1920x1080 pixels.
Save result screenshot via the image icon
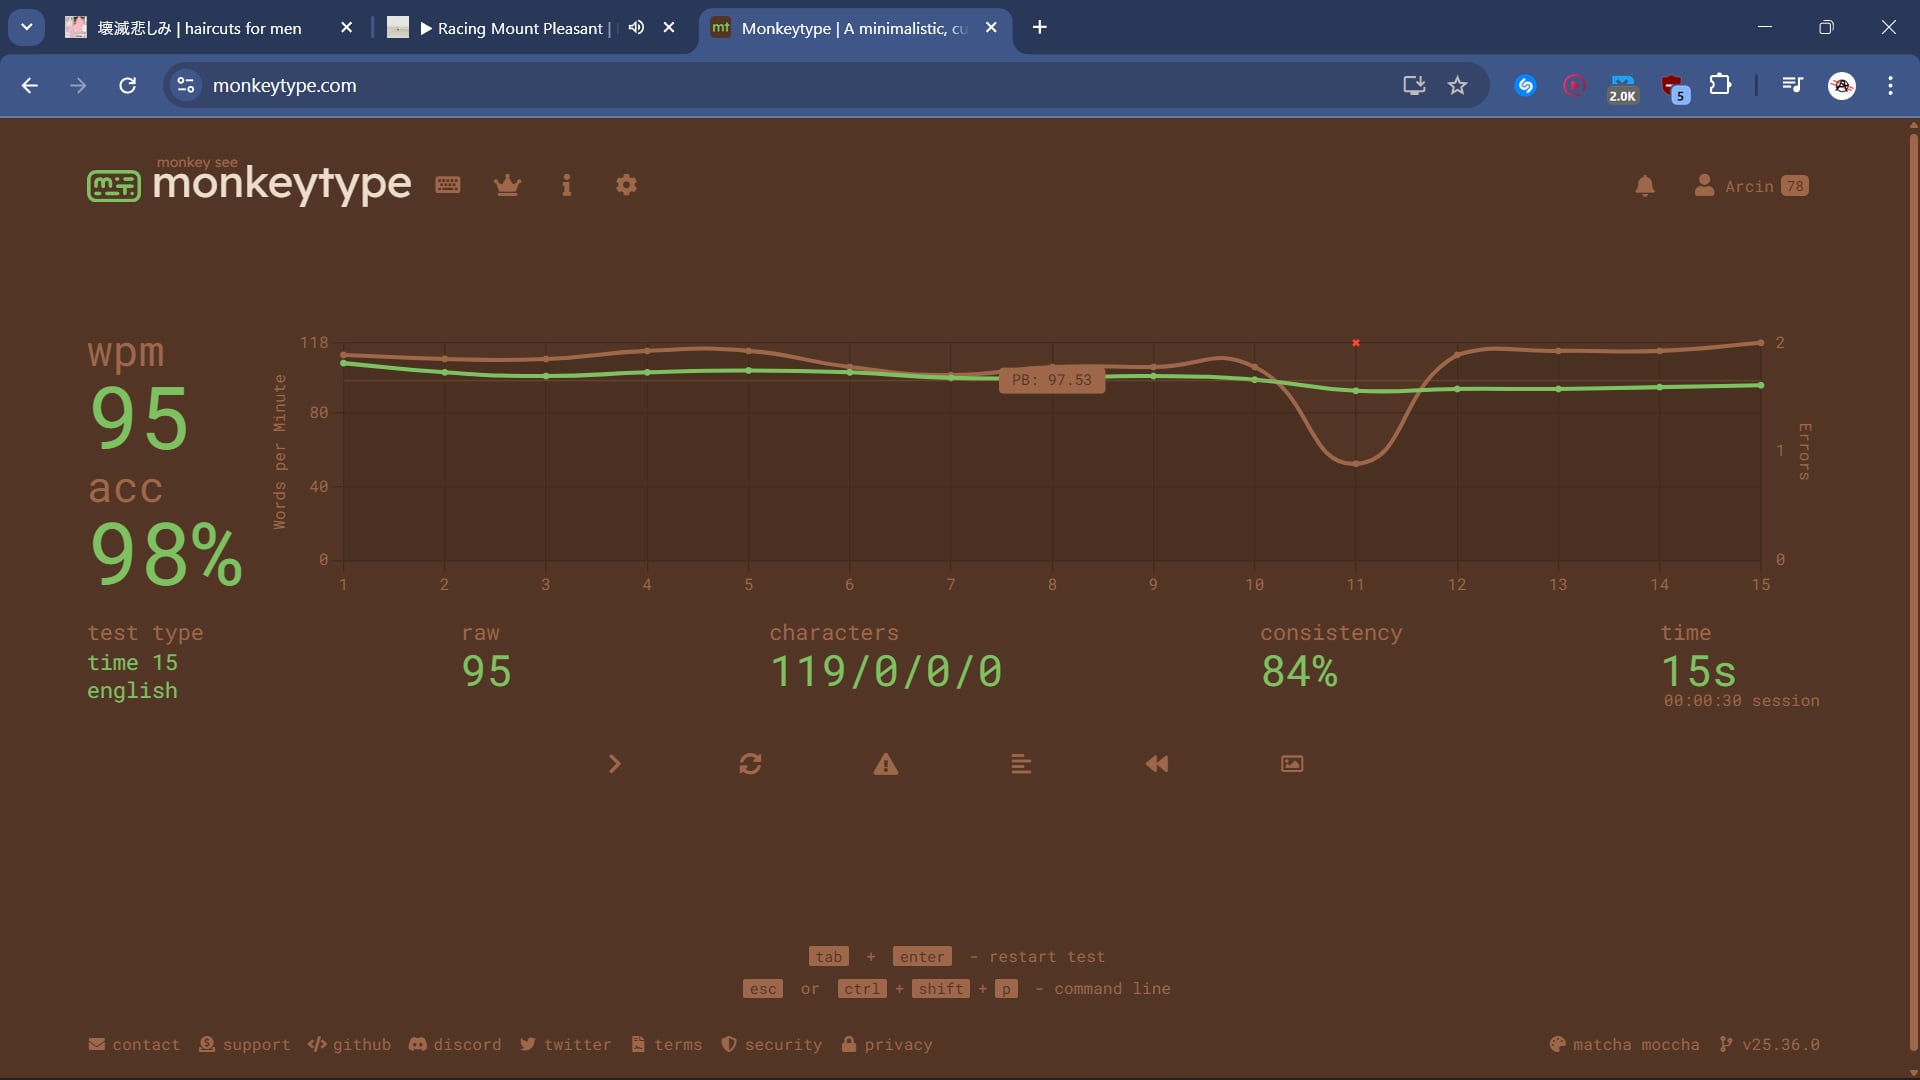[x=1291, y=764]
